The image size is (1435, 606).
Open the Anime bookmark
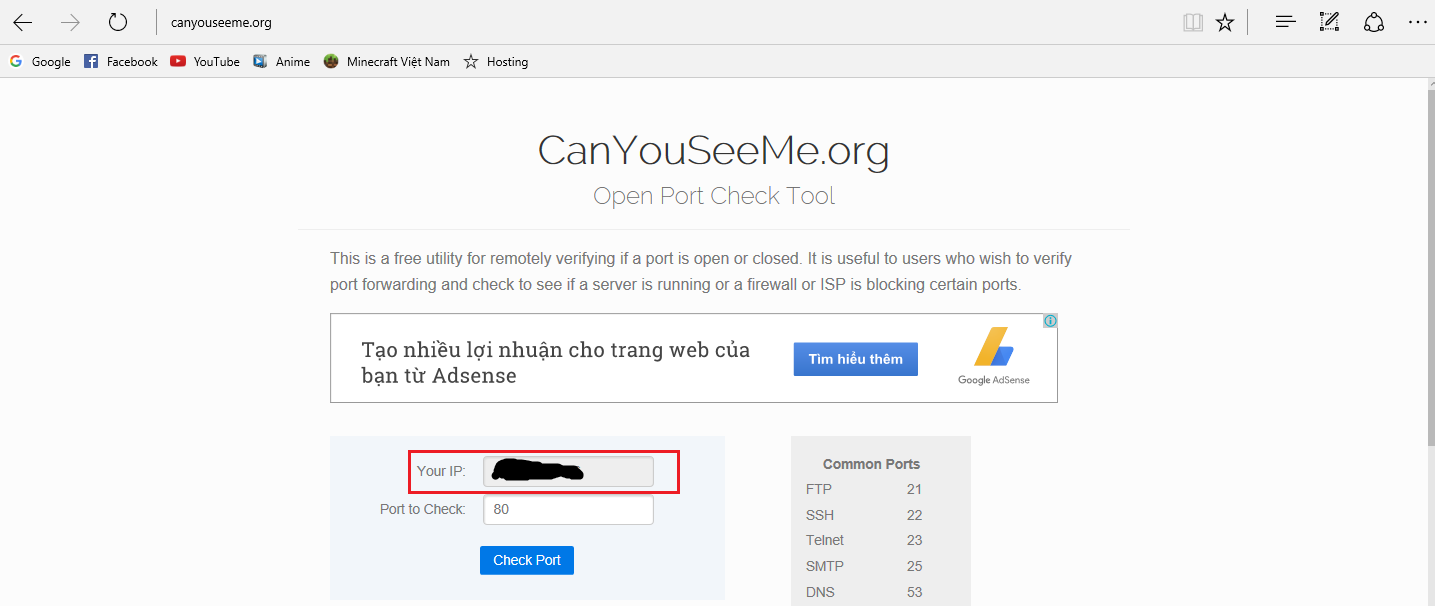coord(282,61)
